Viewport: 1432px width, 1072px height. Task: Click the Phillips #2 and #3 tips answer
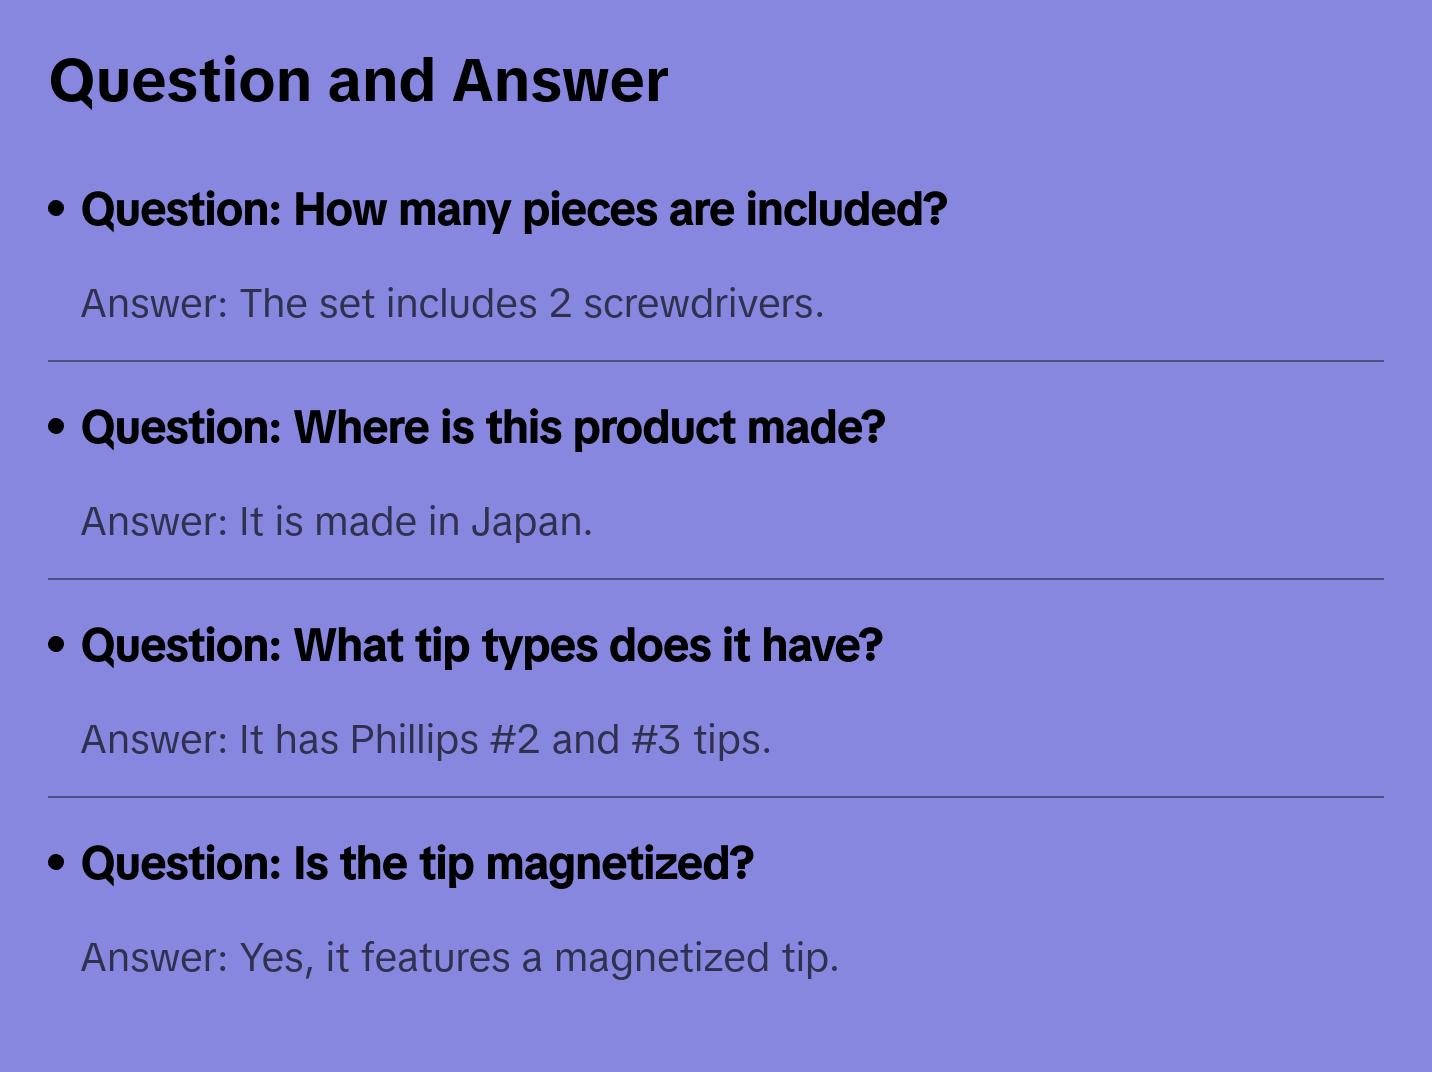[426, 740]
